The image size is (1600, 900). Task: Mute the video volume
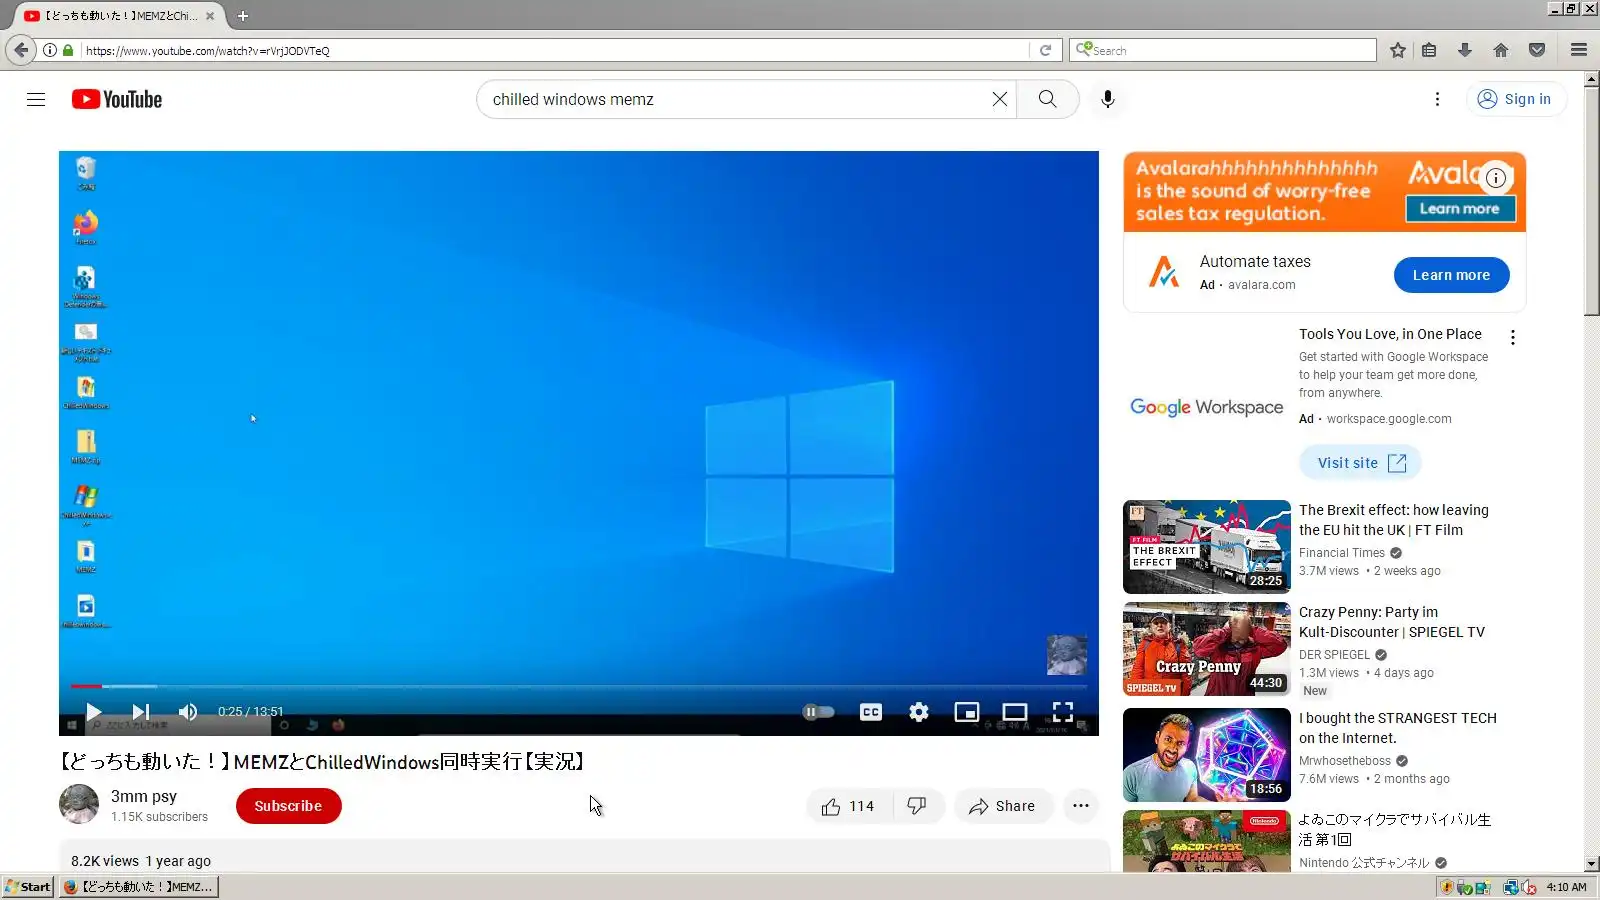(x=187, y=712)
